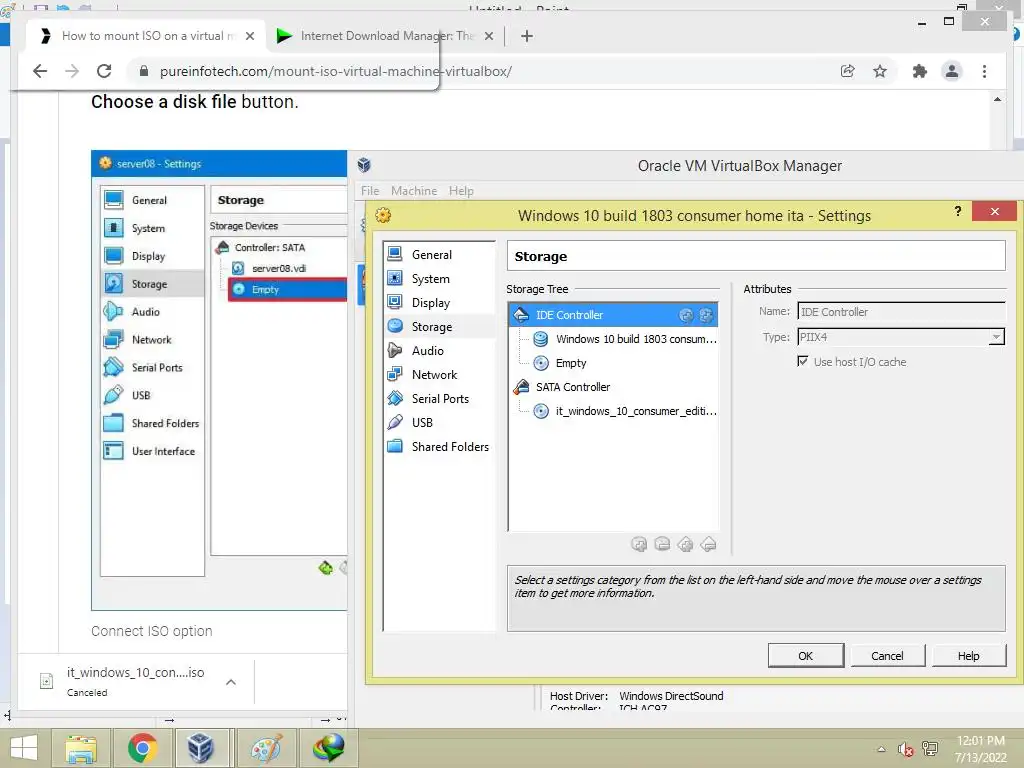This screenshot has height=768, width=1024.
Task: Open Serial Ports settings category
Action: point(440,399)
